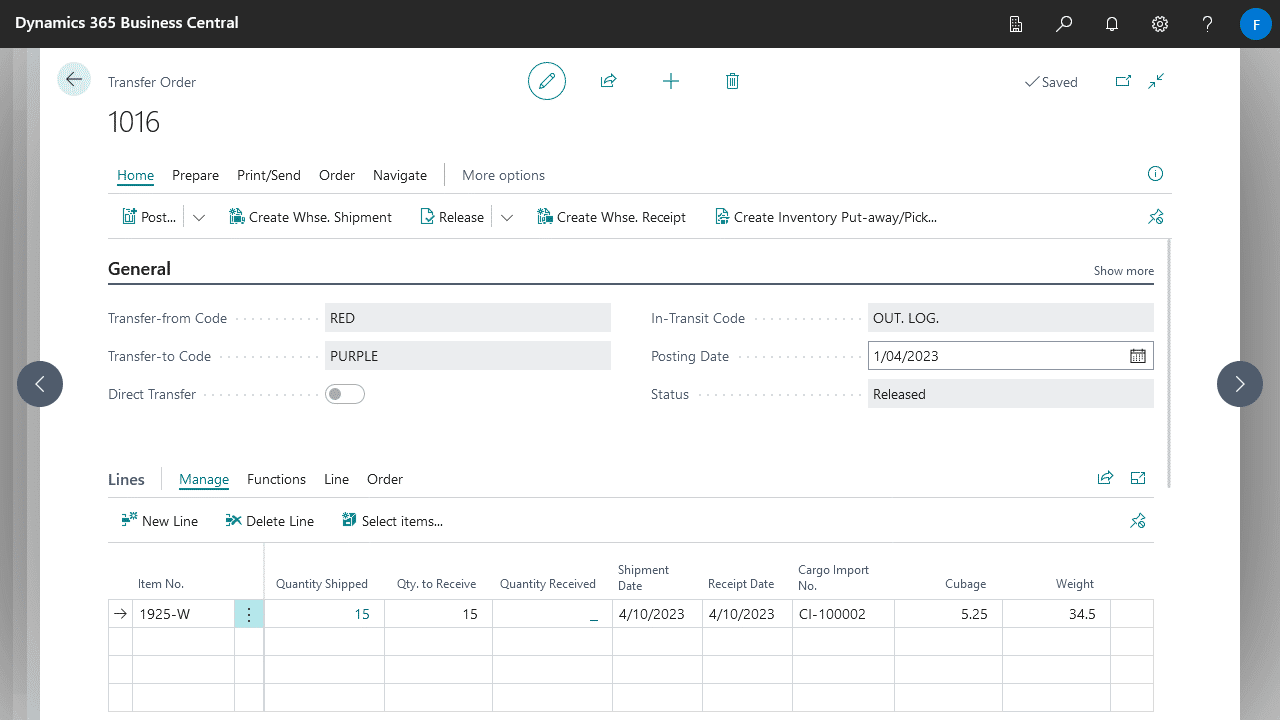Click the plus icon to create new

pos(671,81)
